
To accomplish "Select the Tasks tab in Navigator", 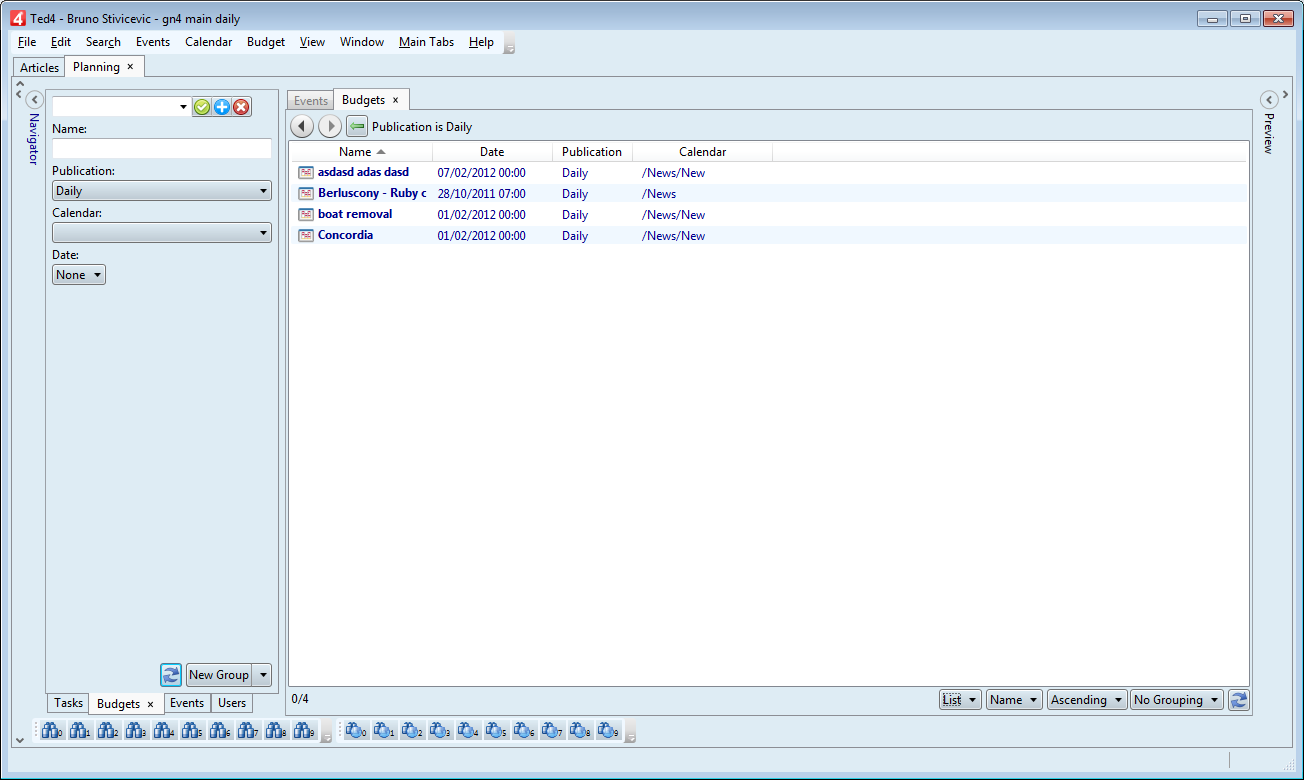I will pyautogui.click(x=68, y=703).
